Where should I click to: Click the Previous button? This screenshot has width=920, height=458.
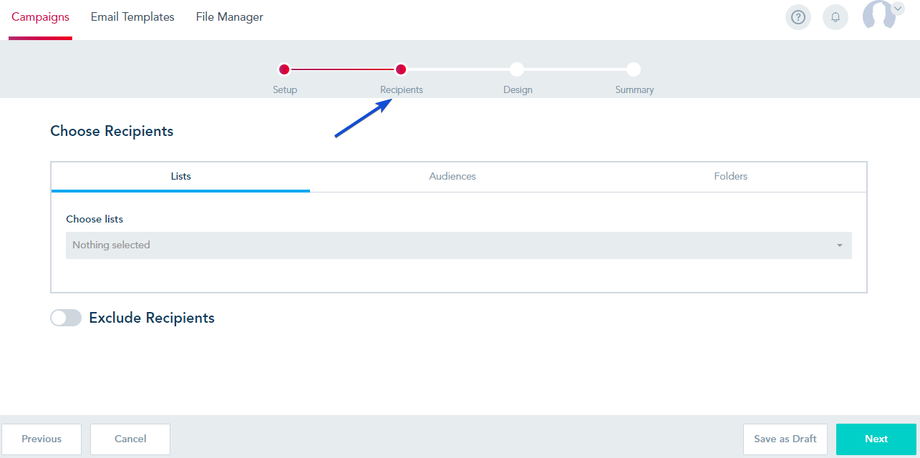[42, 439]
